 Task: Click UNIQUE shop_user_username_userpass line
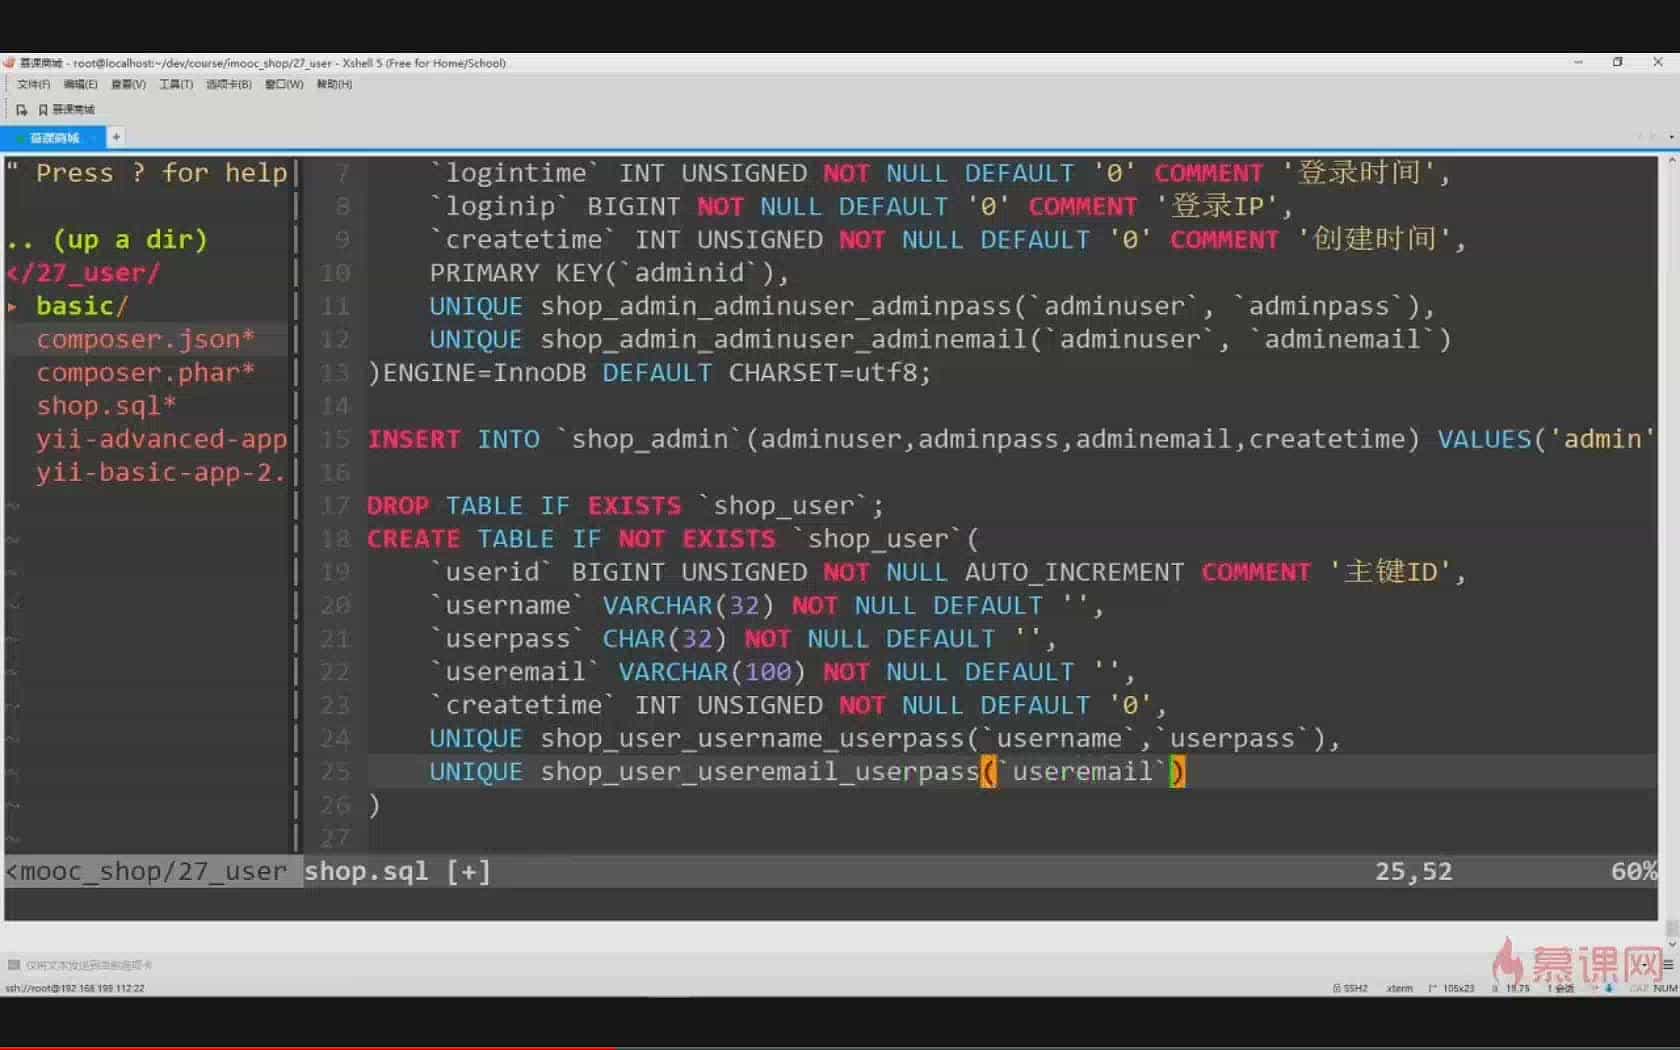point(884,739)
